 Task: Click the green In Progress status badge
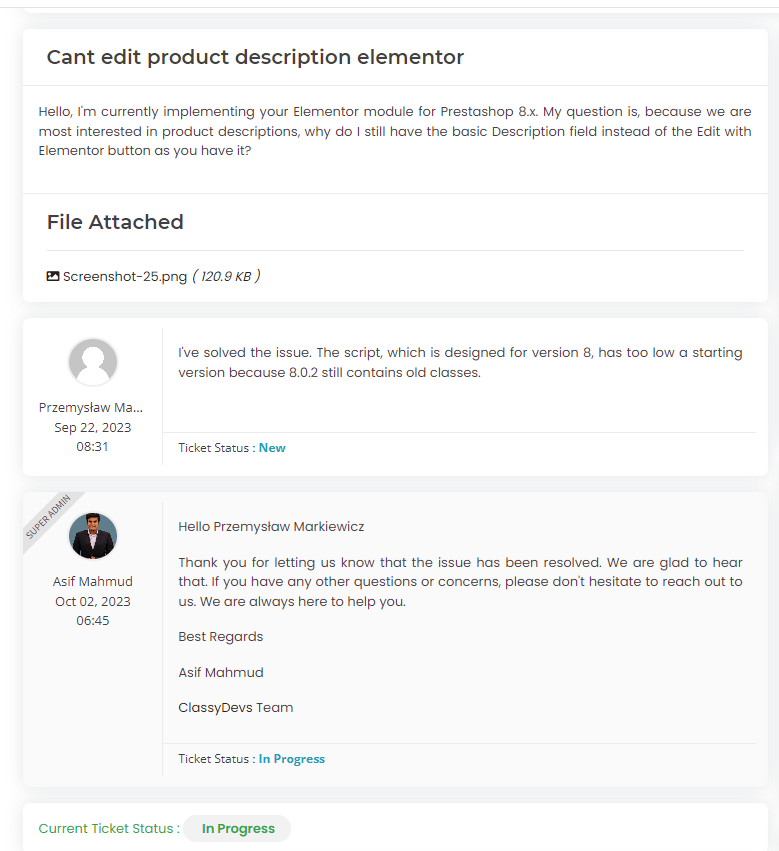click(237, 829)
